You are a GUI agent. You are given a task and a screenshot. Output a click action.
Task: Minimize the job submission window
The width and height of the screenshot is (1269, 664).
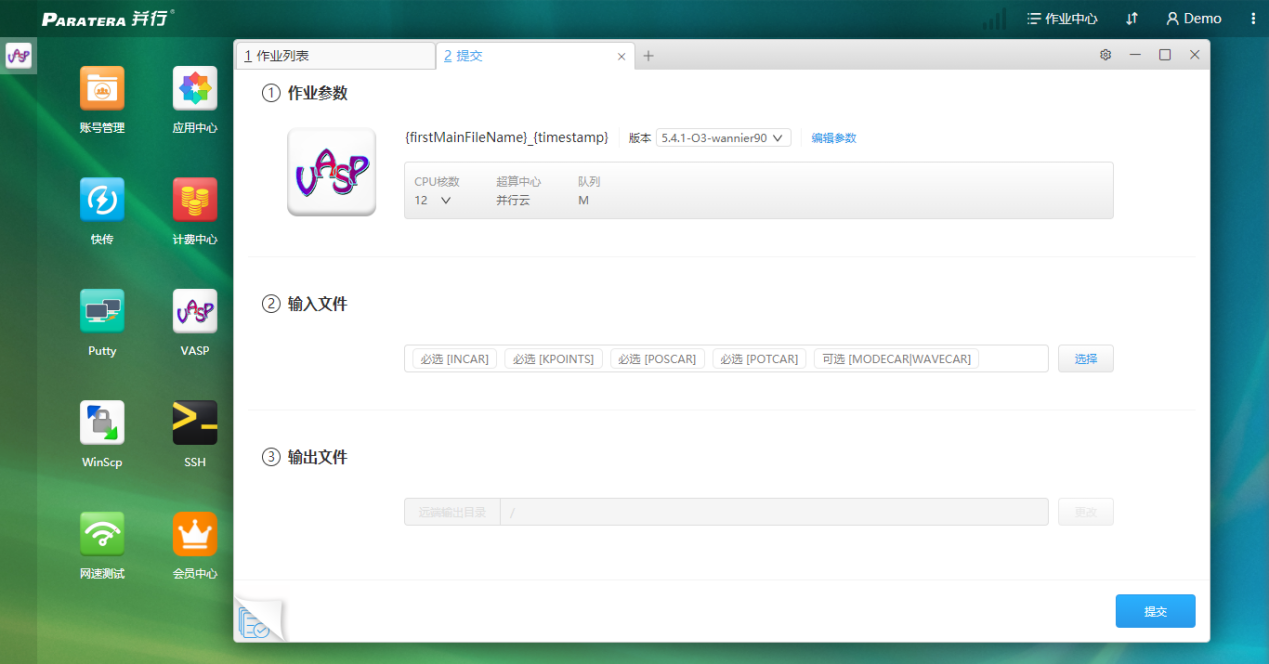click(1135, 55)
